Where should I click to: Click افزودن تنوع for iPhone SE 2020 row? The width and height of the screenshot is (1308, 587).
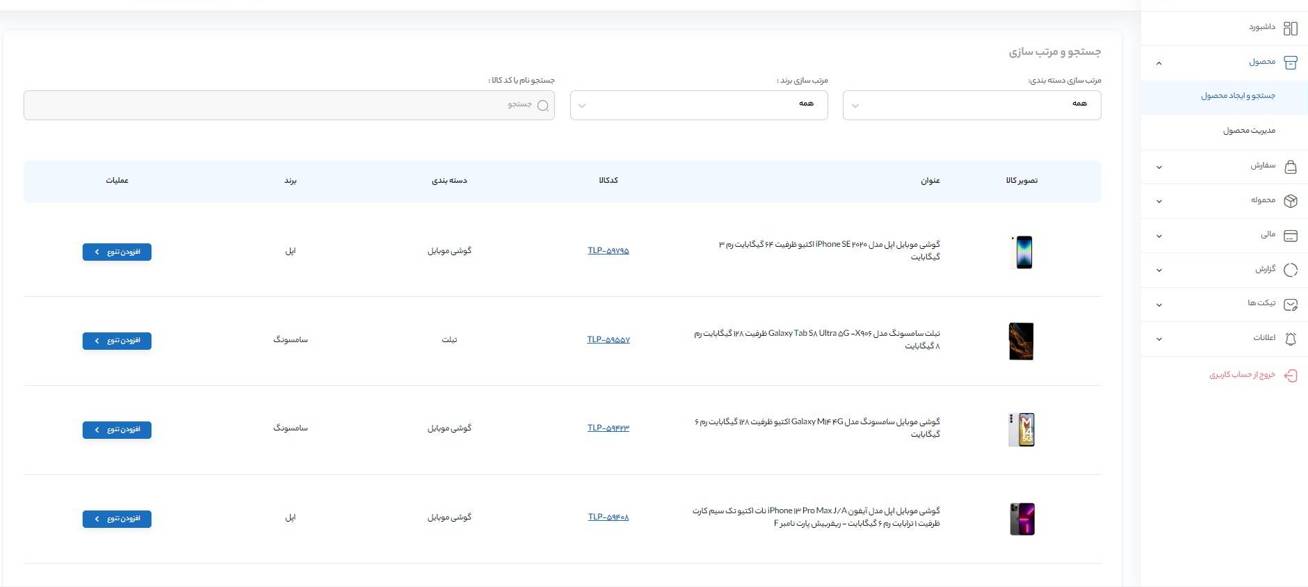coord(117,252)
